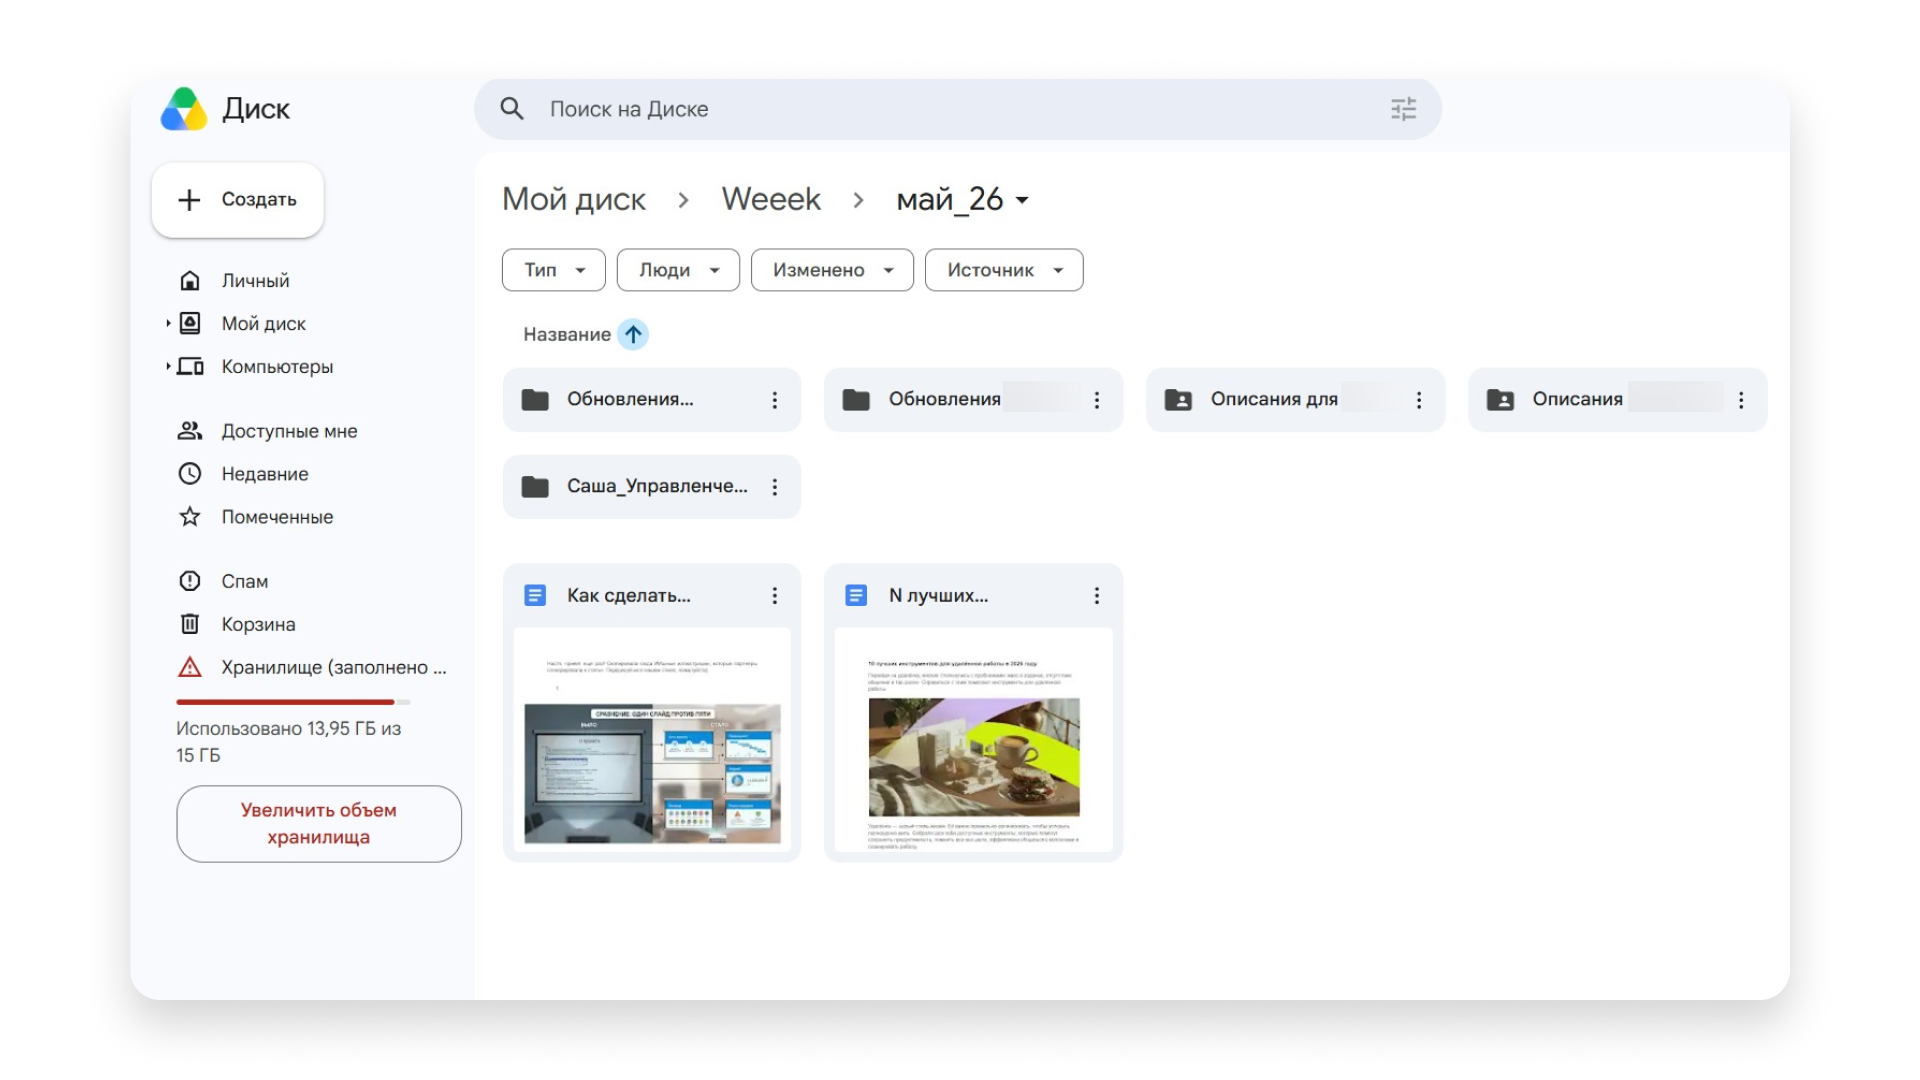Screen dimensions: 1920x1080
Task: Click the Недавние clock icon
Action: click(x=190, y=474)
